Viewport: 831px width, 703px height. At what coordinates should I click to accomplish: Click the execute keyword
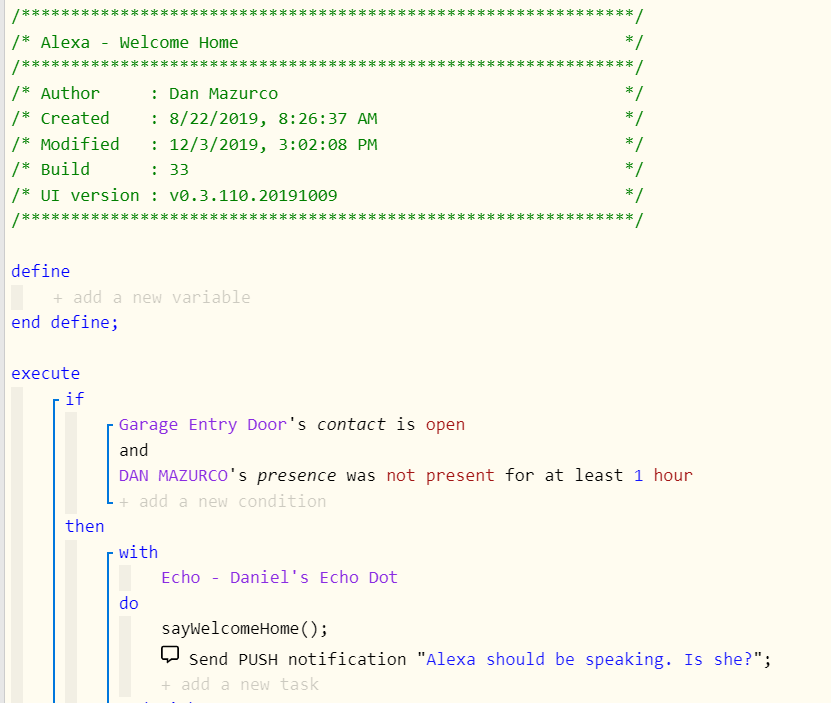tap(45, 373)
